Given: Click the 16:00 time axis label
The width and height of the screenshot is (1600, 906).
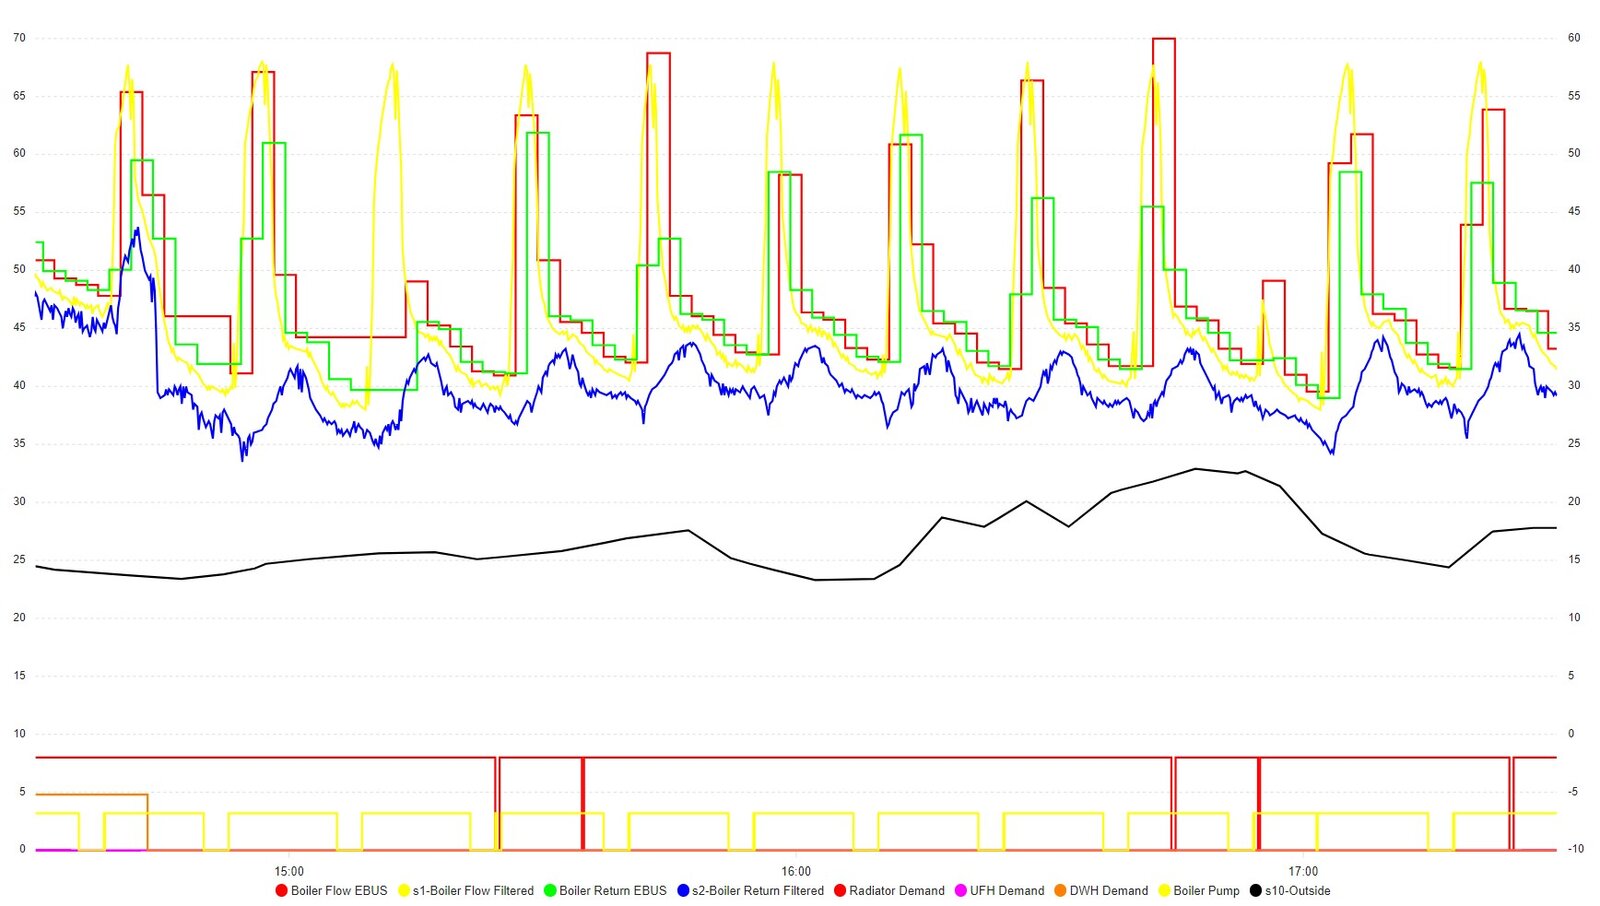Looking at the screenshot, I should pyautogui.click(x=795, y=870).
